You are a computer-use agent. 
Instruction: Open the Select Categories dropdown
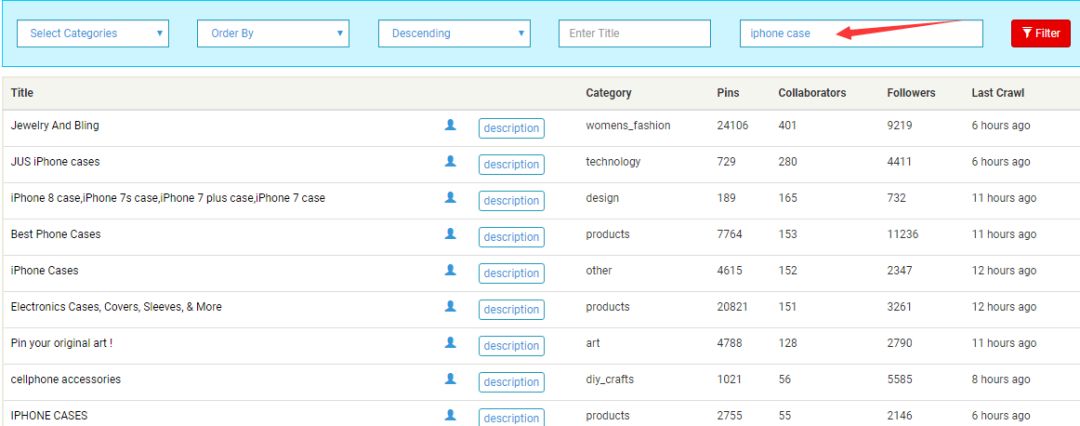93,33
